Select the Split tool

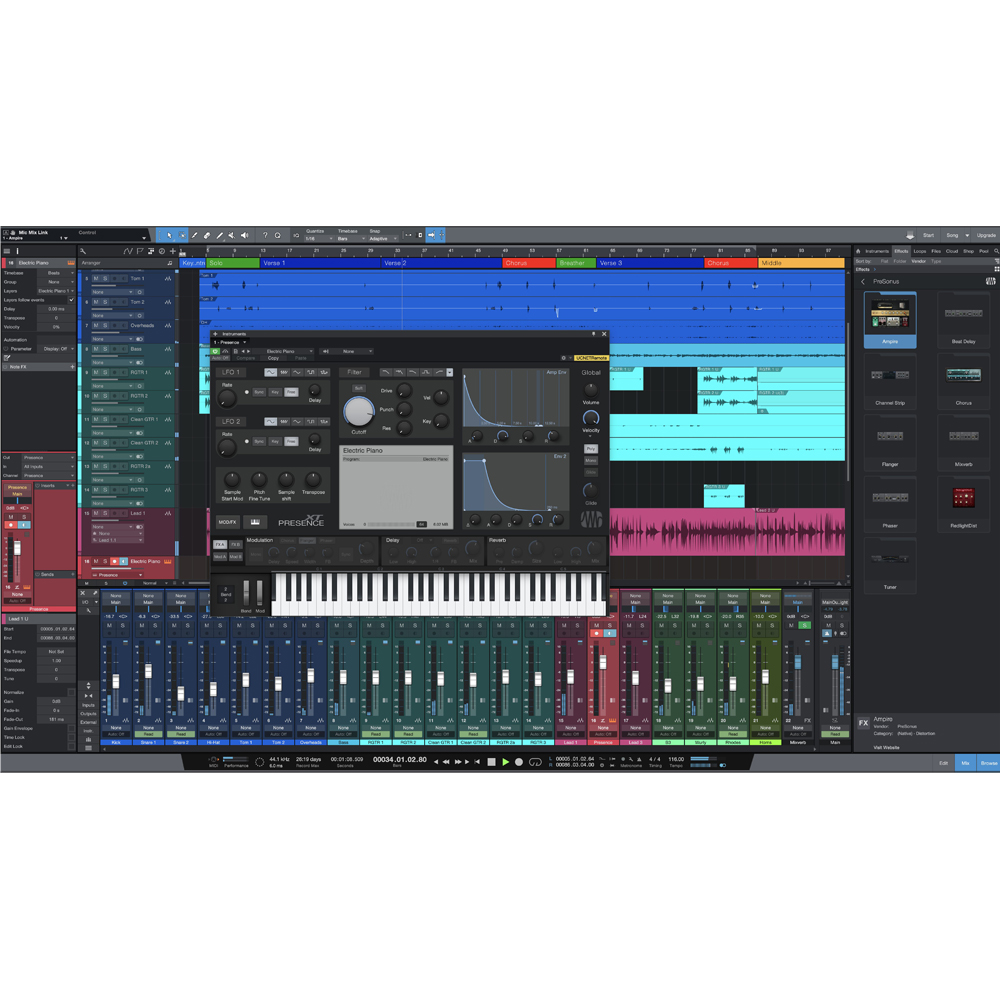click(195, 235)
